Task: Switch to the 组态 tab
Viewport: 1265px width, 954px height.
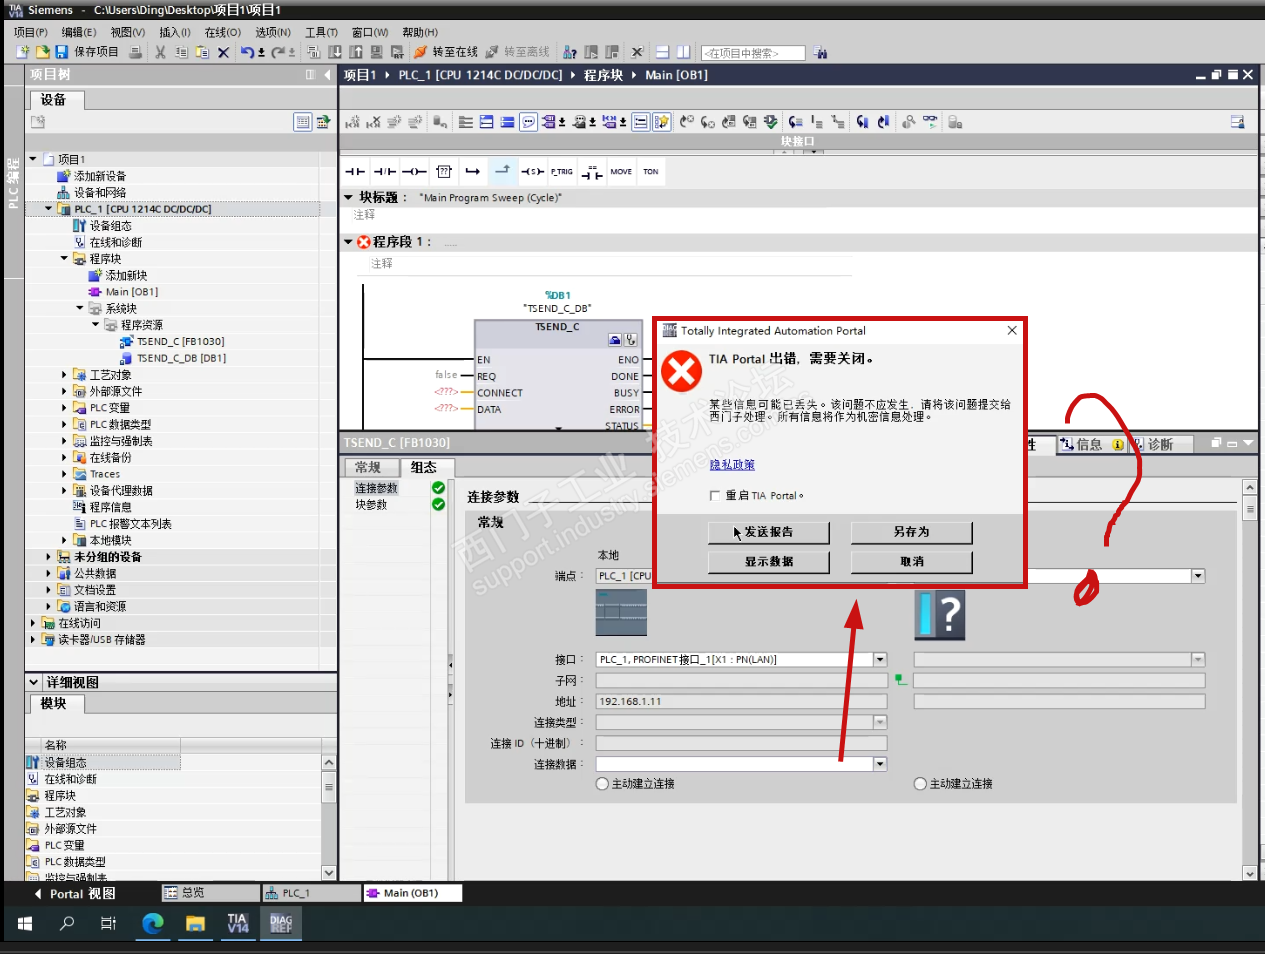Action: pos(424,467)
